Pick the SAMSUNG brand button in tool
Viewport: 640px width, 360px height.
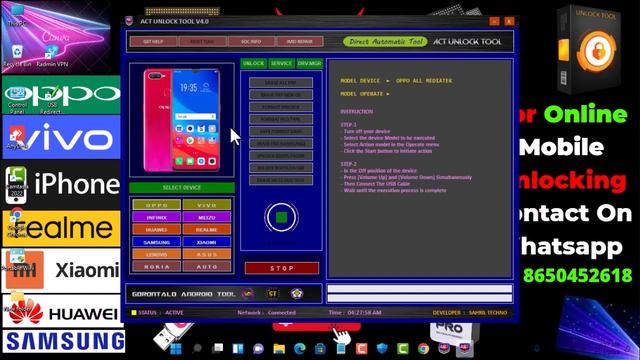click(157, 242)
